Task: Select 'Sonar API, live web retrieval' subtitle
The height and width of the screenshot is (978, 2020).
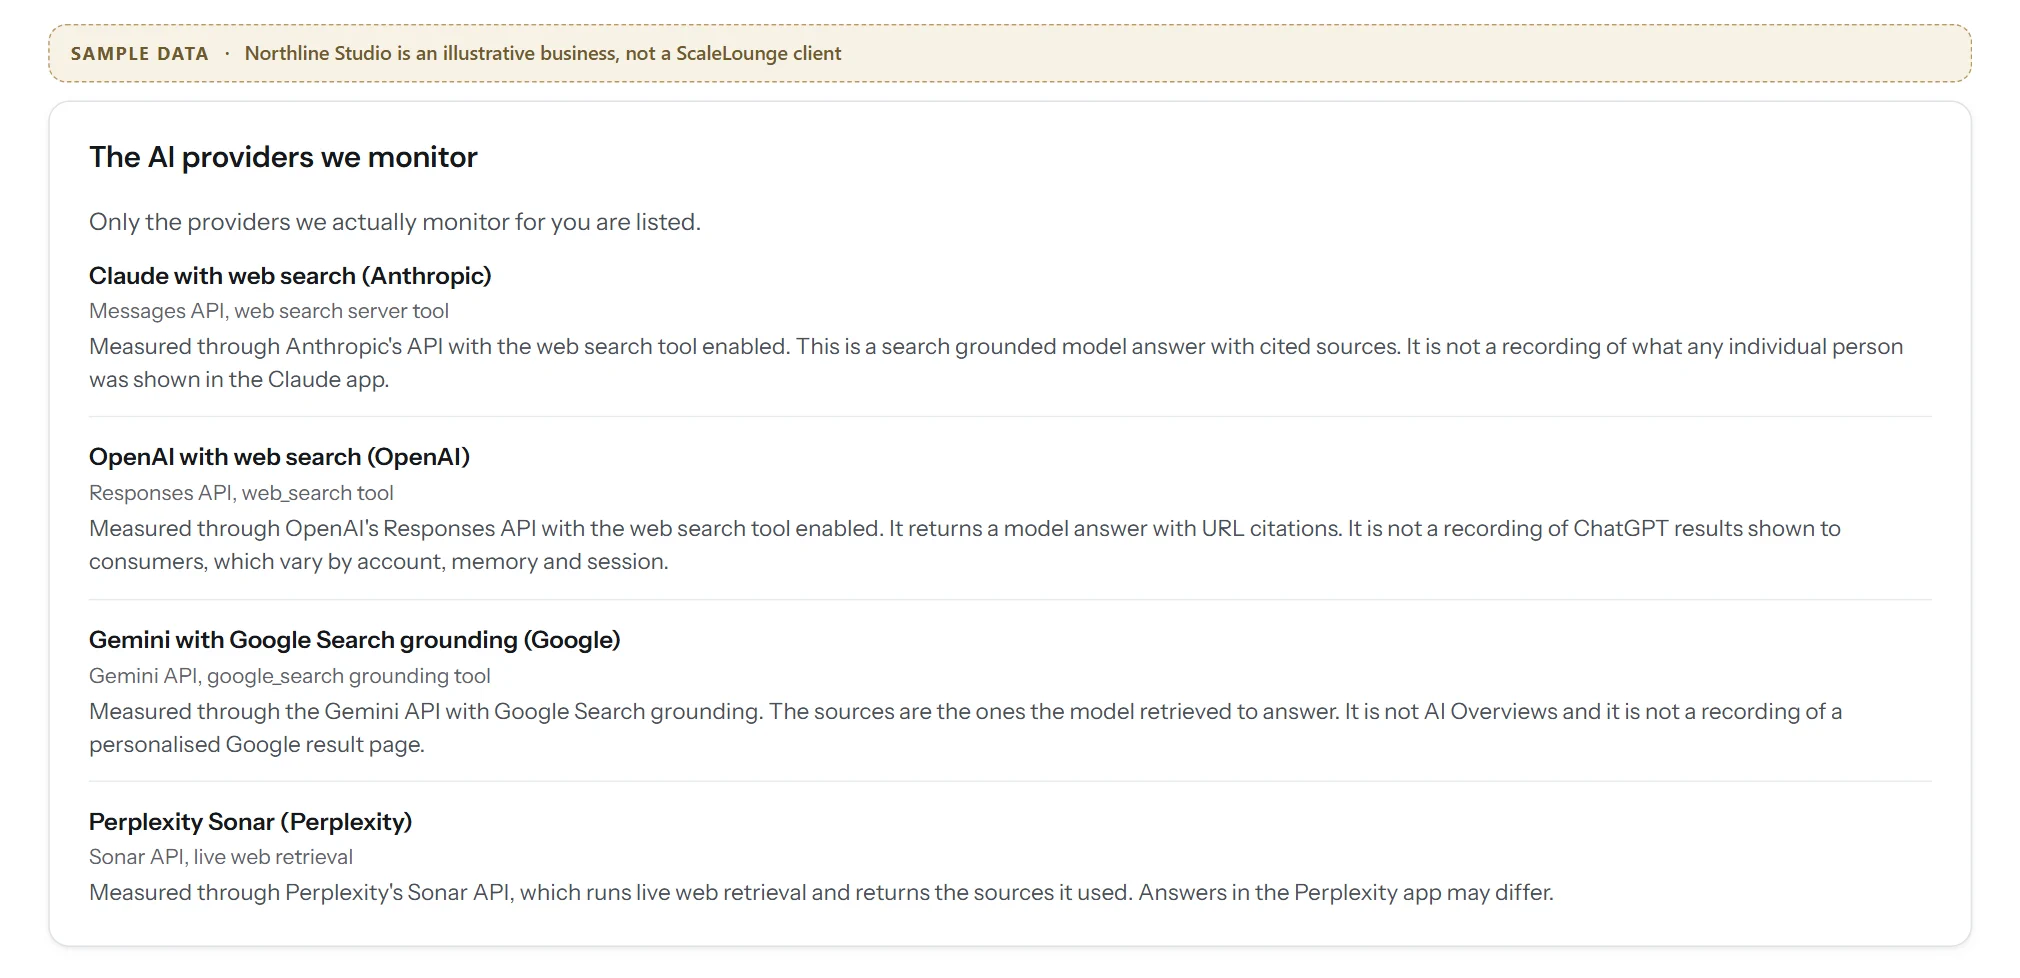Action: tap(221, 857)
